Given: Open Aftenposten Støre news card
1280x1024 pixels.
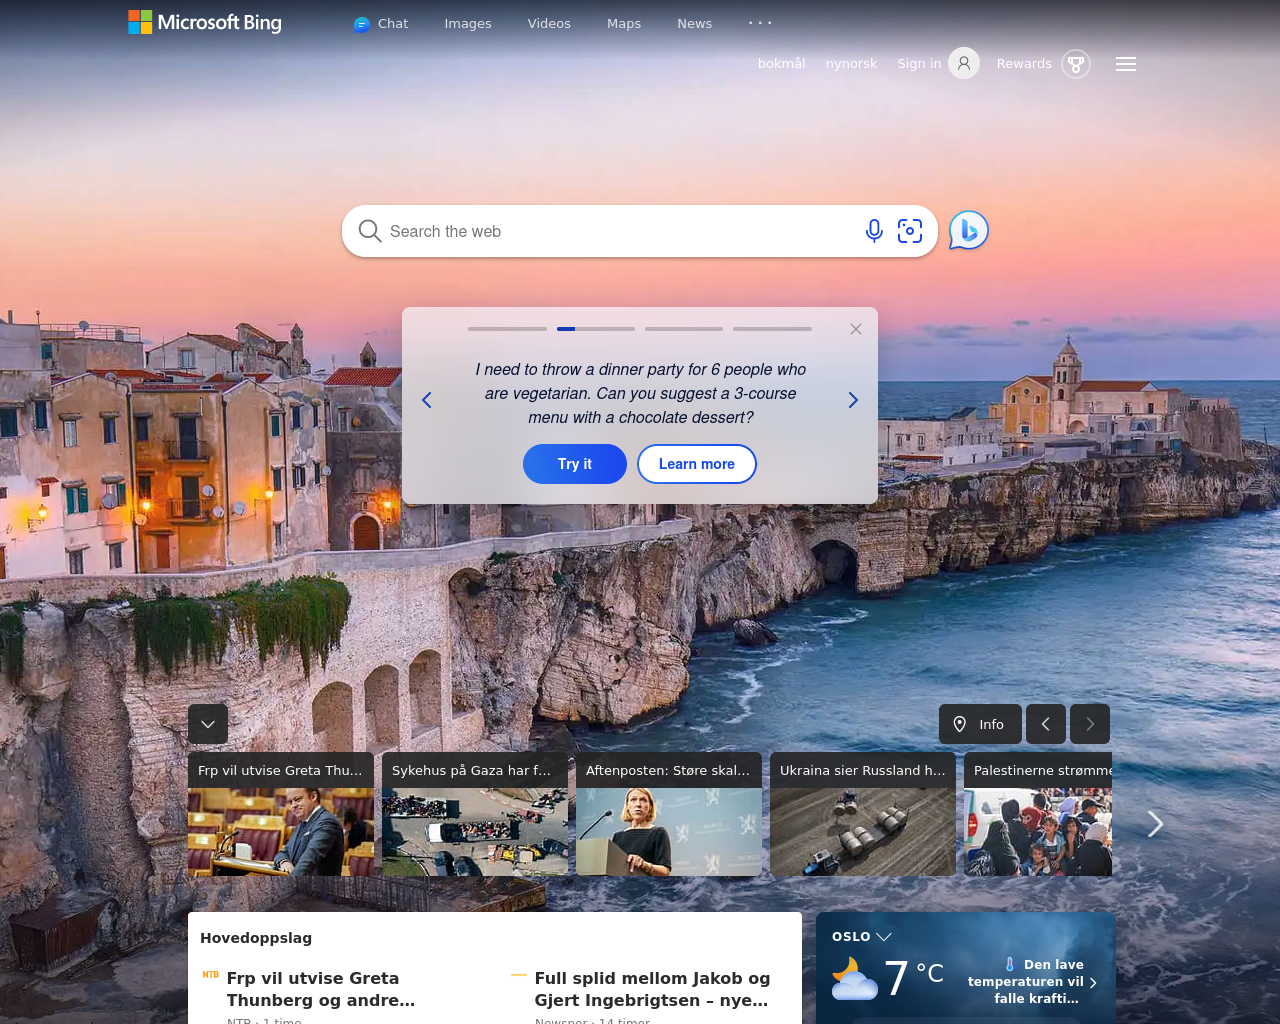Looking at the screenshot, I should coord(669,814).
